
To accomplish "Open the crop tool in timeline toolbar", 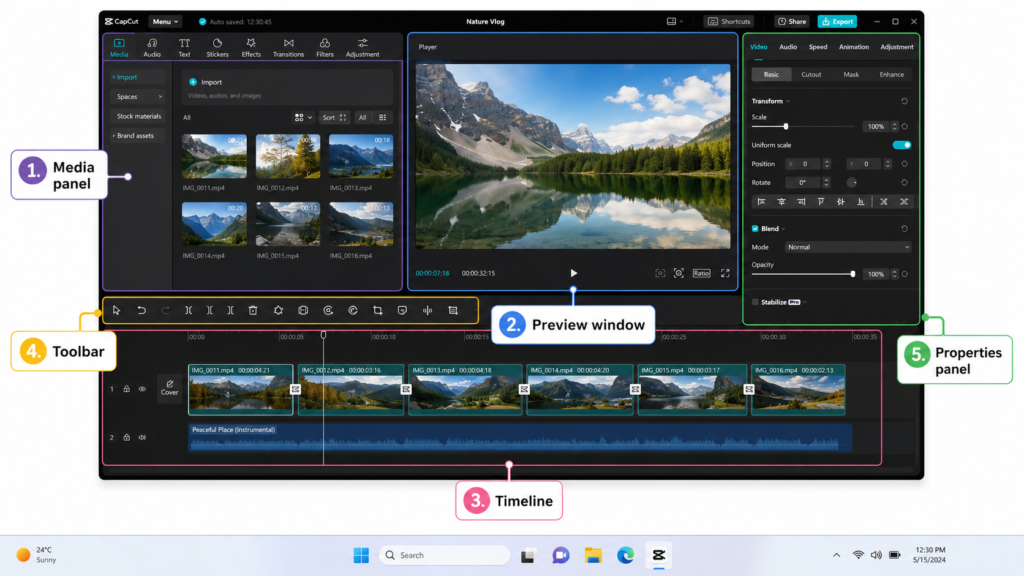I will tap(377, 310).
